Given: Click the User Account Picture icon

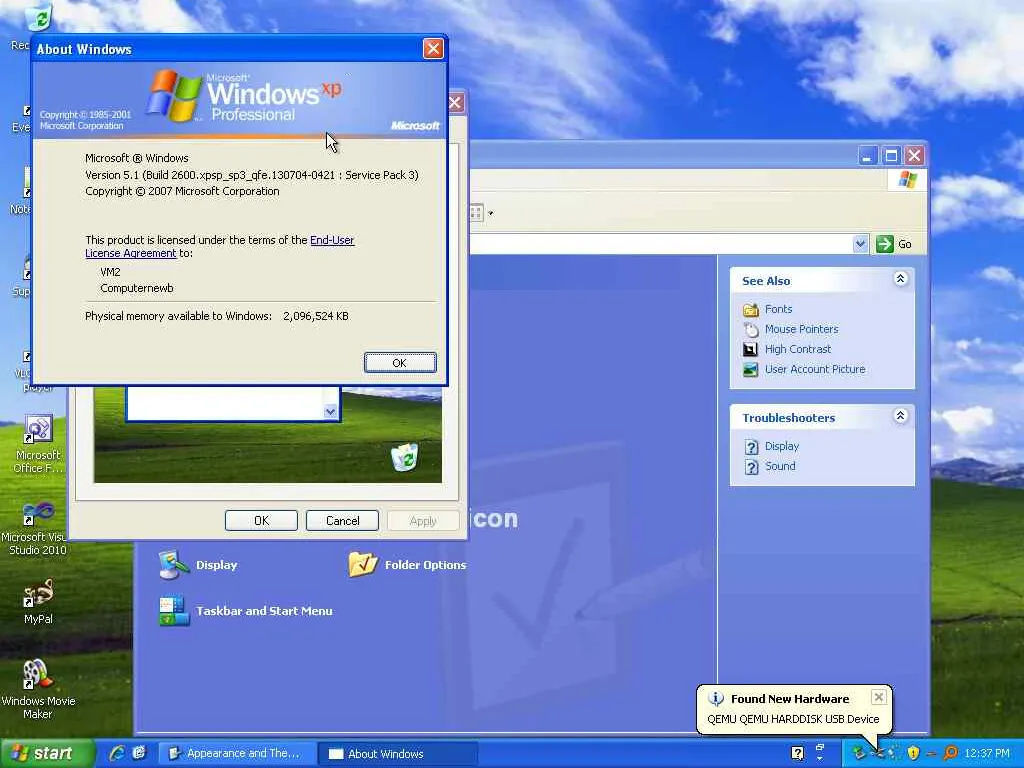Looking at the screenshot, I should 750,370.
